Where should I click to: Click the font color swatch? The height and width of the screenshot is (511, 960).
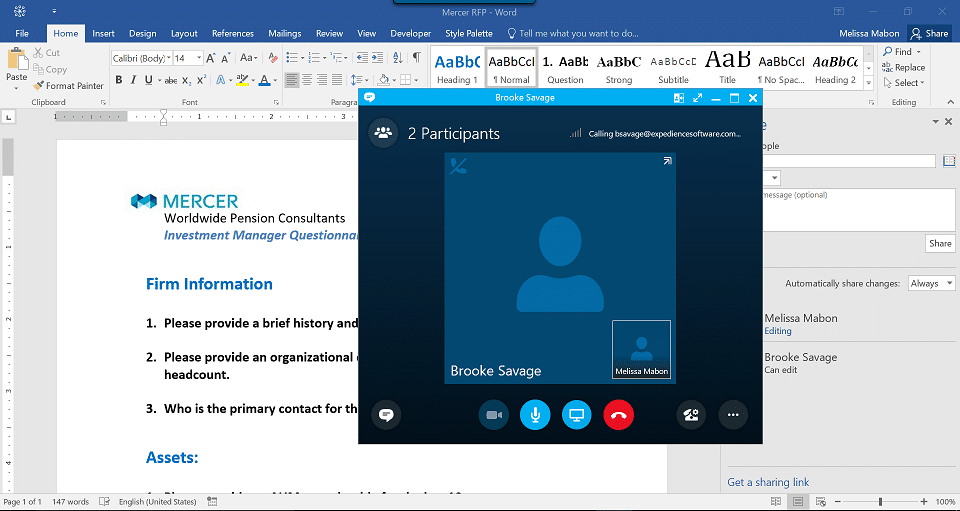[x=264, y=80]
